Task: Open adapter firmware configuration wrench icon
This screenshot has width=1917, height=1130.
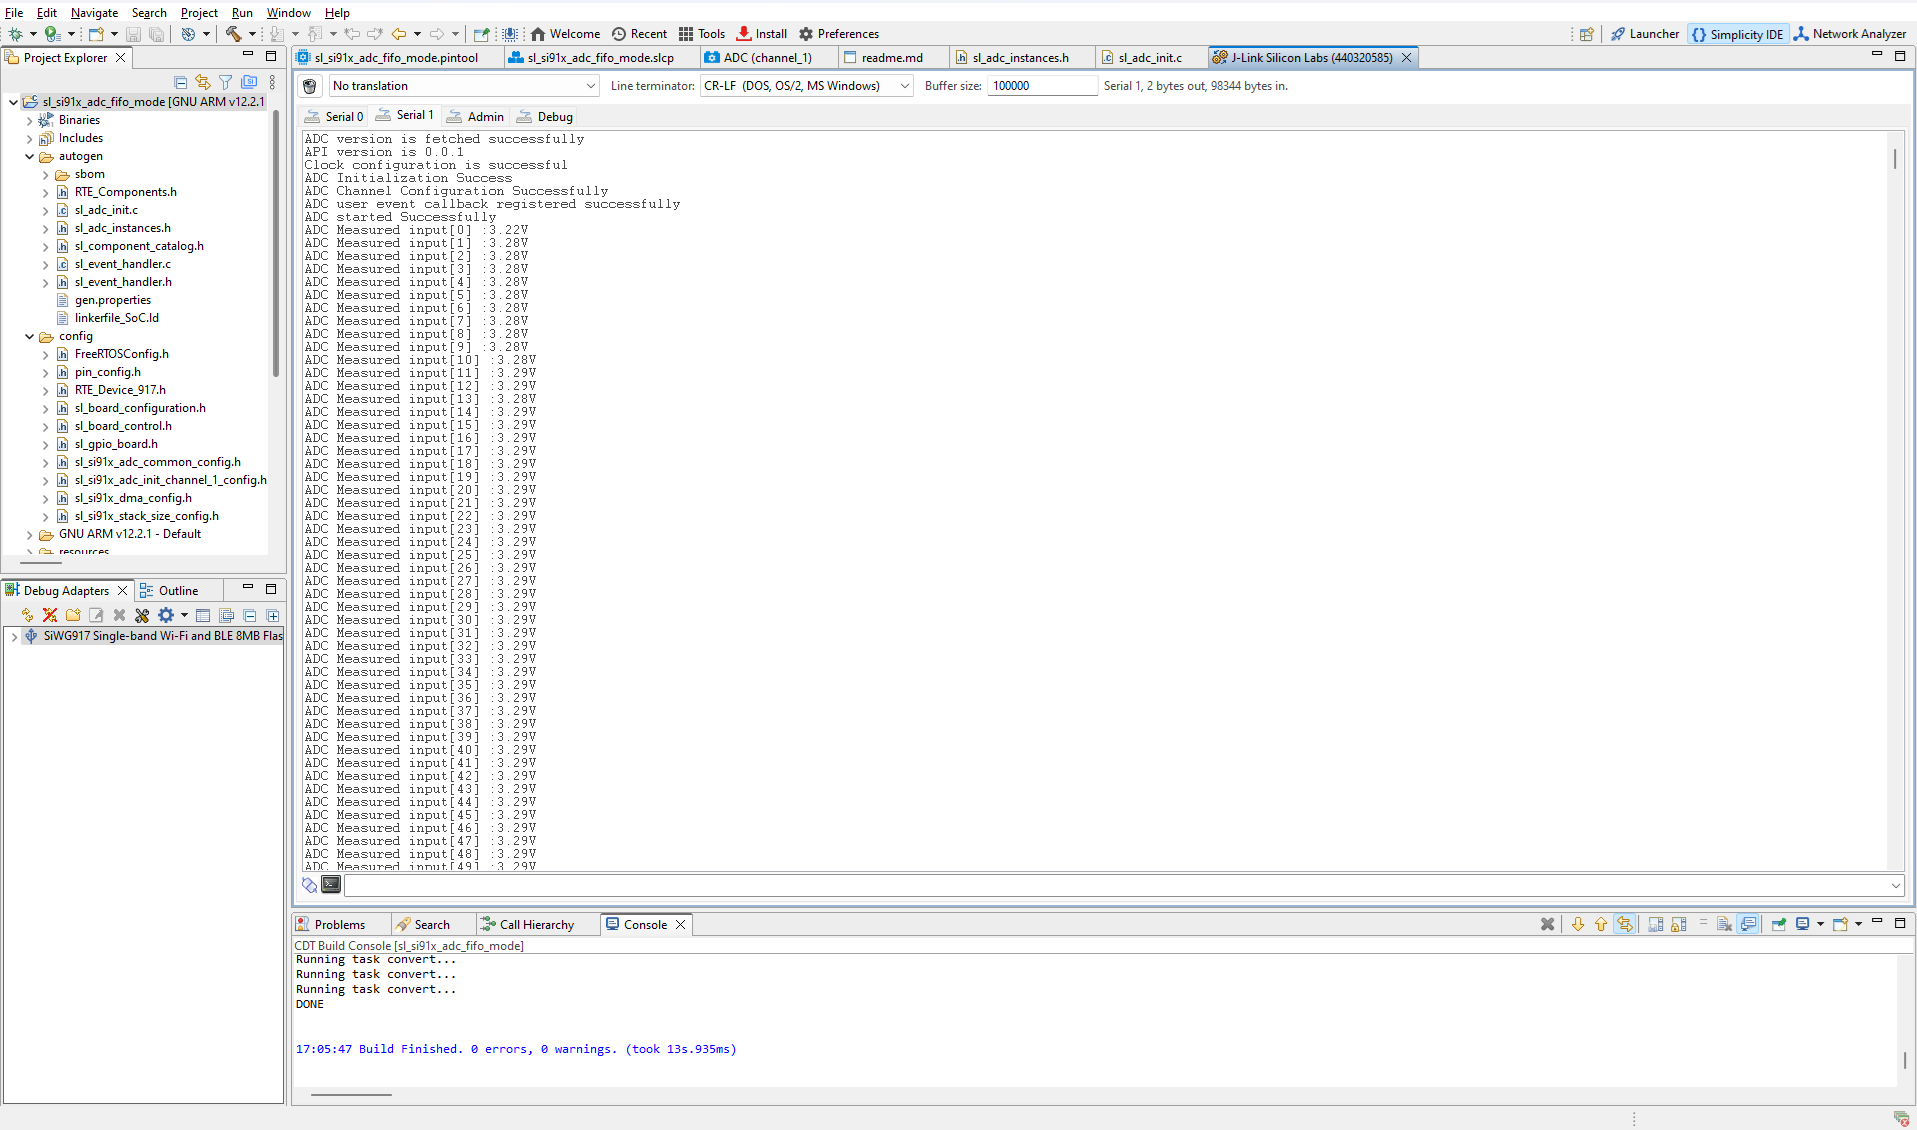Action: 142,615
